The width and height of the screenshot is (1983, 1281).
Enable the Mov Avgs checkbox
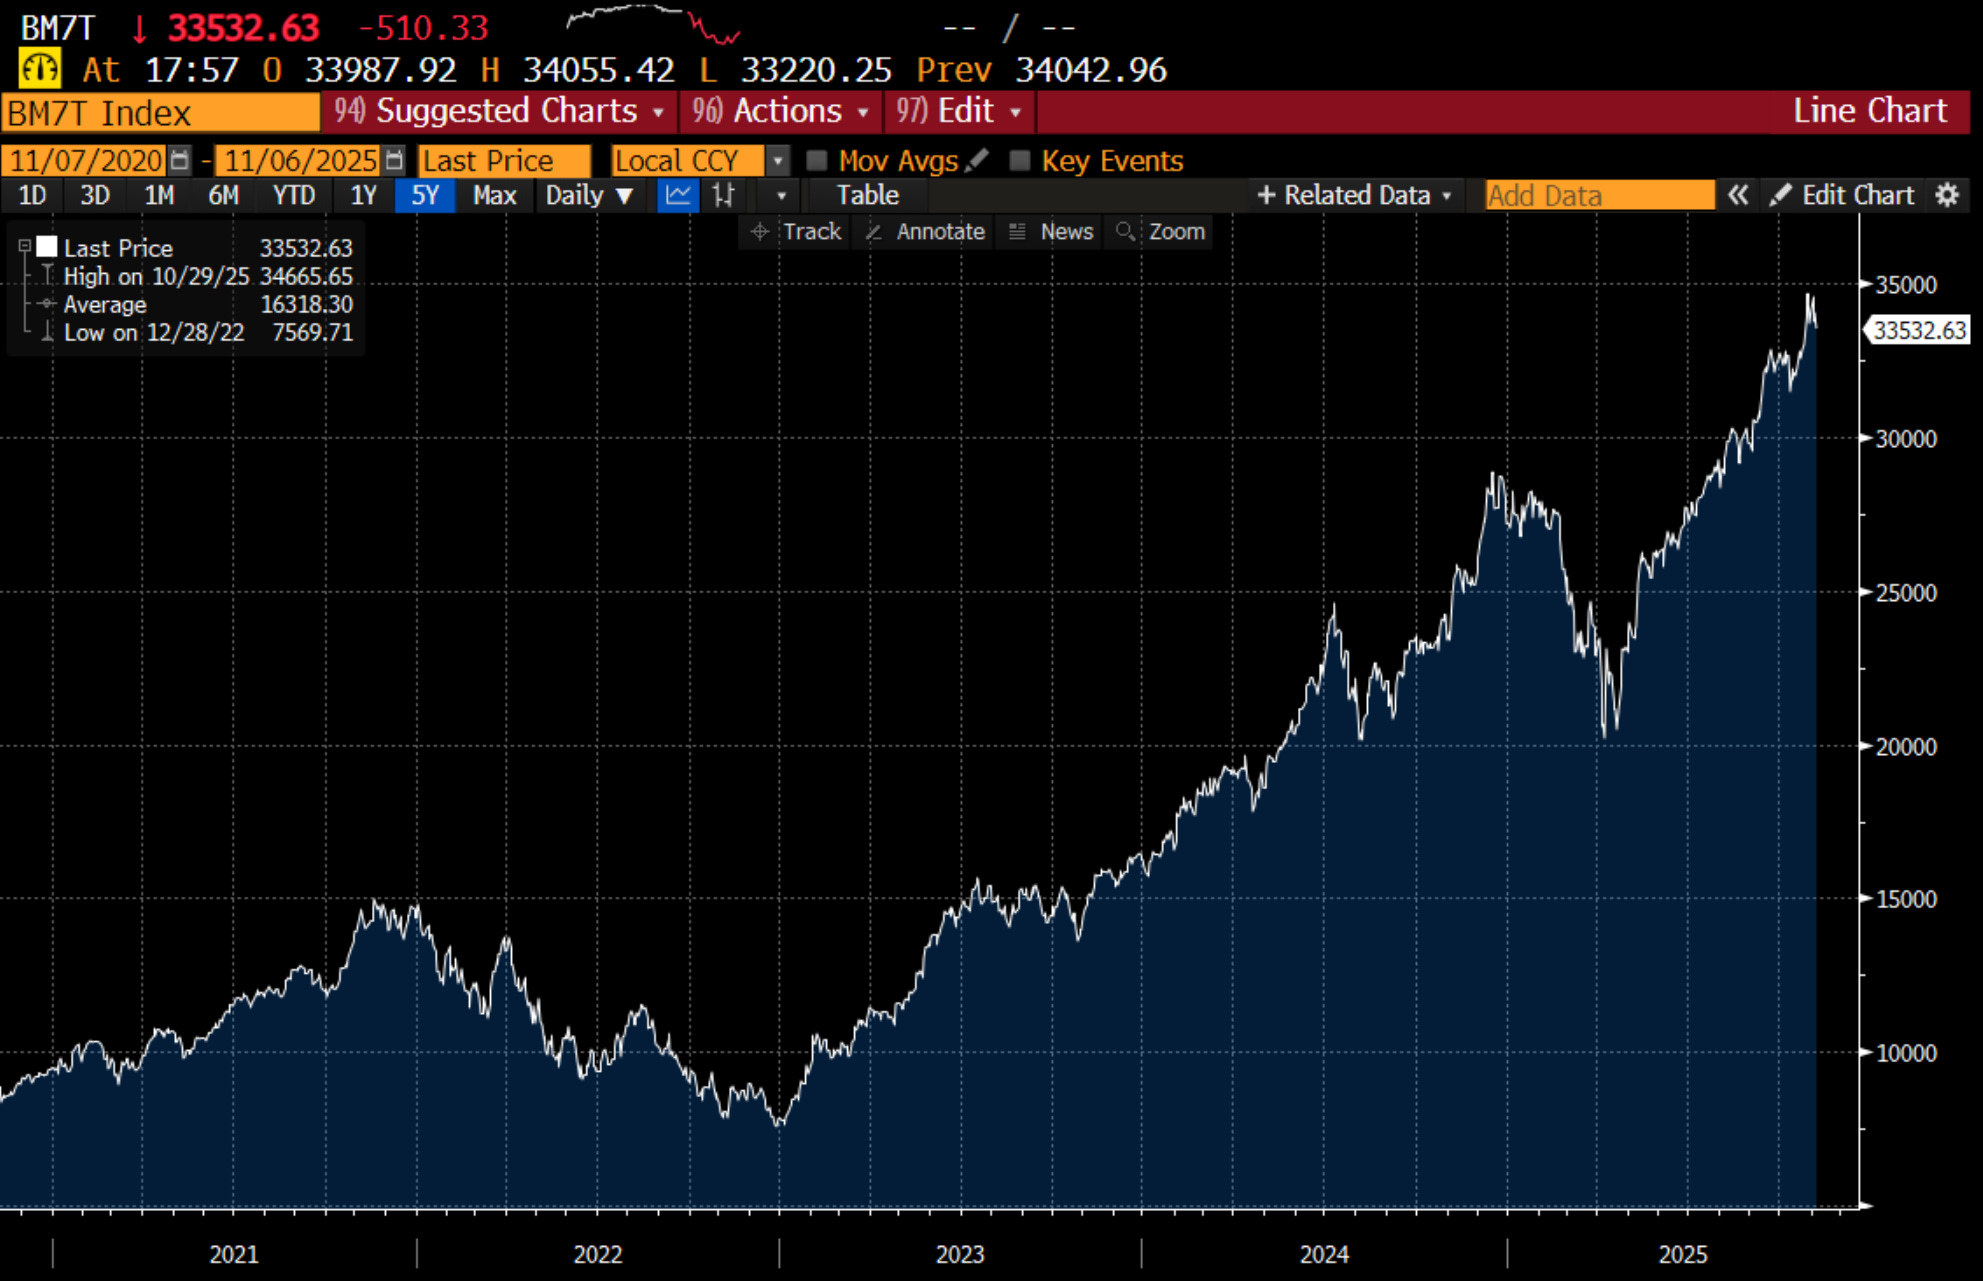click(817, 160)
